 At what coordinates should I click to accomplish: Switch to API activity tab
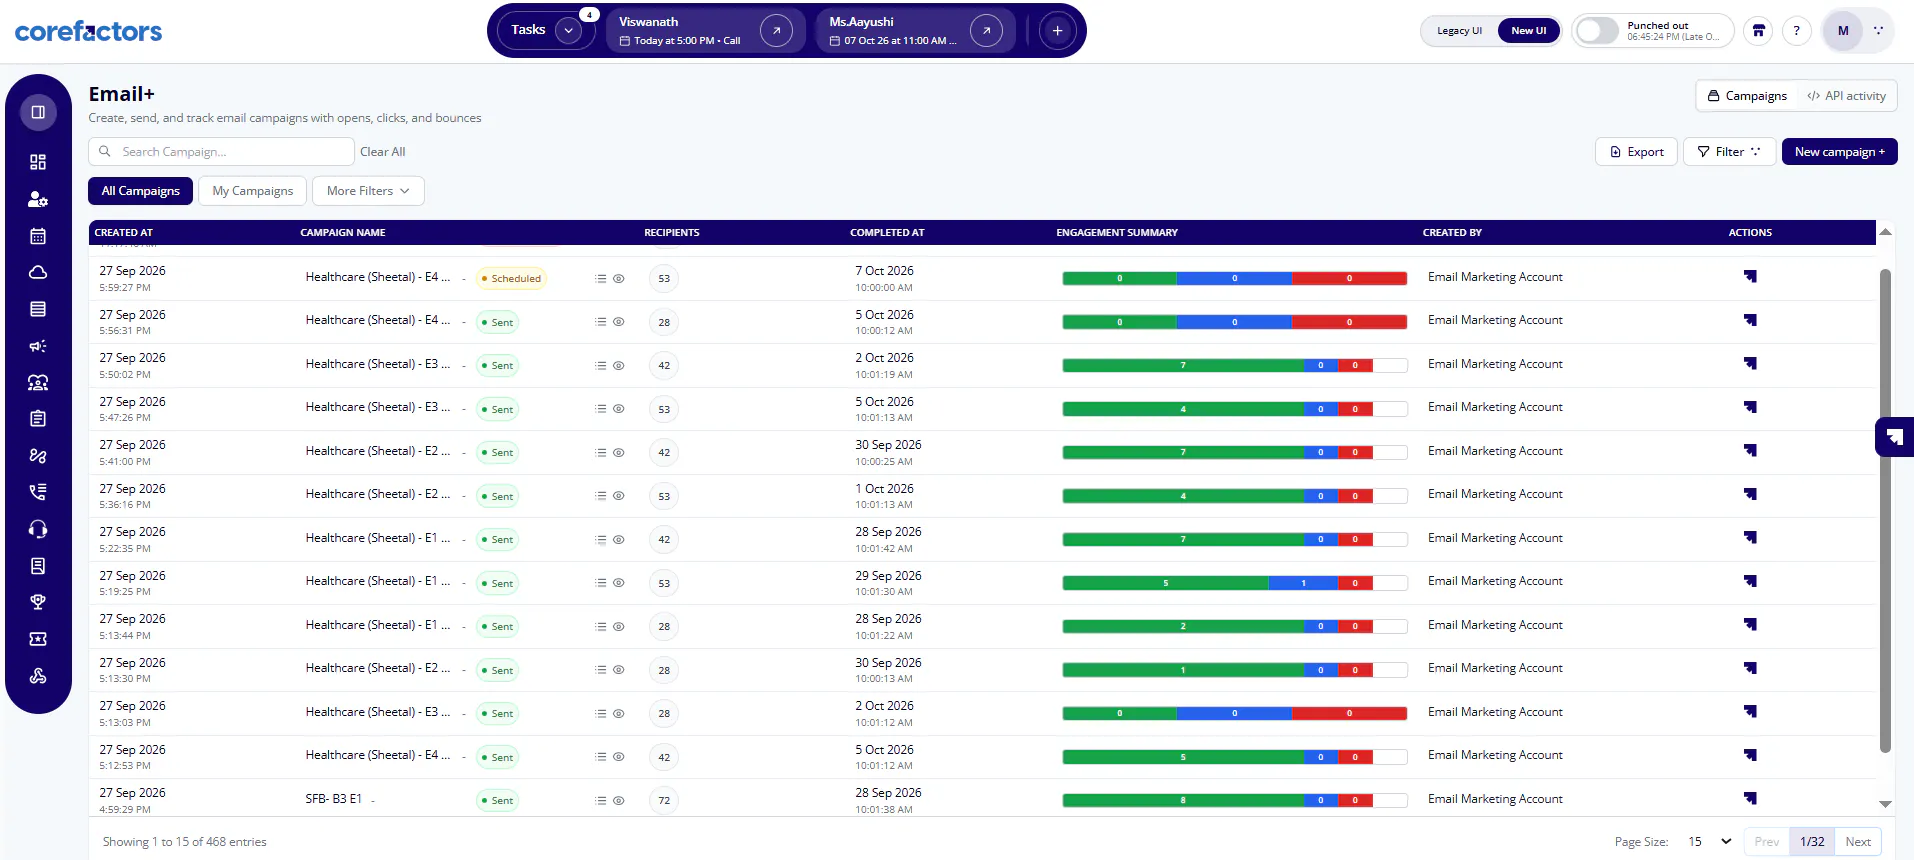[1846, 96]
